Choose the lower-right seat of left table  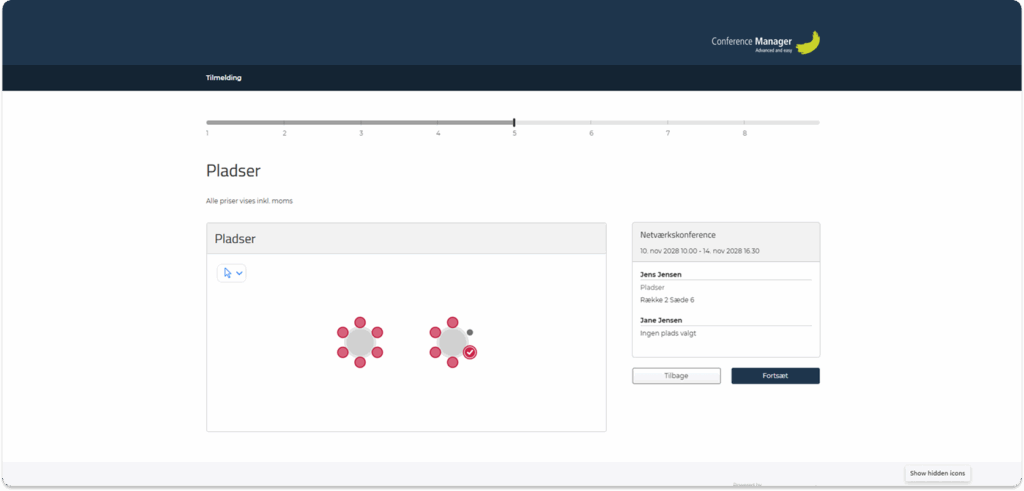pos(377,352)
